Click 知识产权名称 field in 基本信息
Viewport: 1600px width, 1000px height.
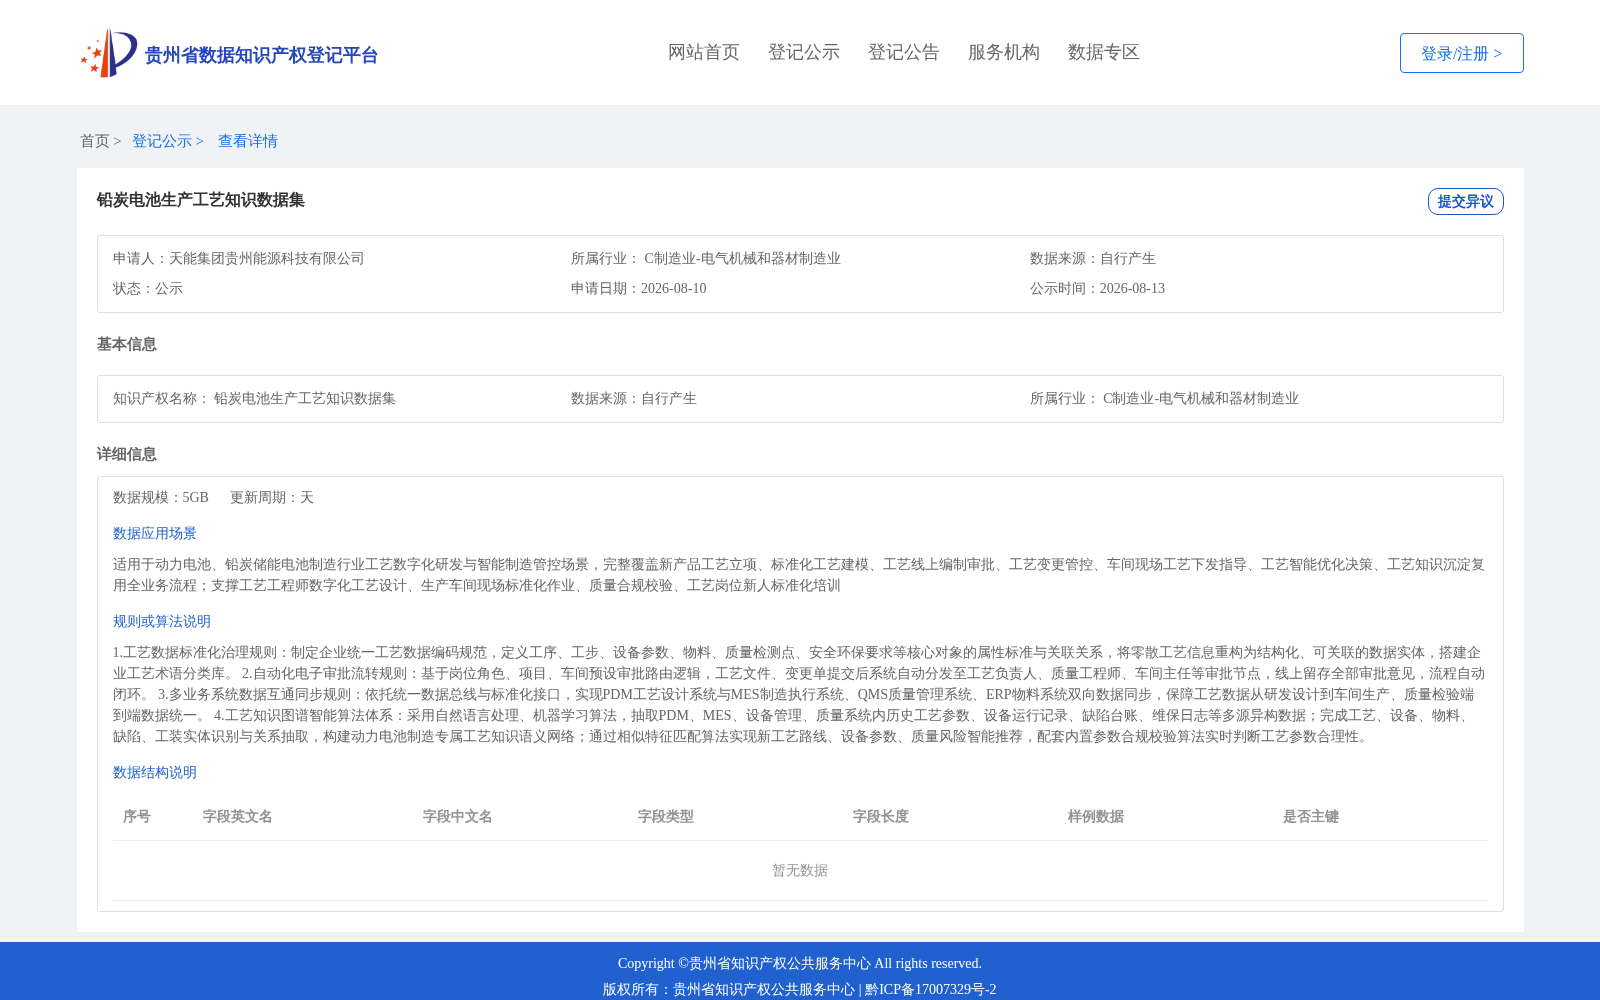coord(254,399)
